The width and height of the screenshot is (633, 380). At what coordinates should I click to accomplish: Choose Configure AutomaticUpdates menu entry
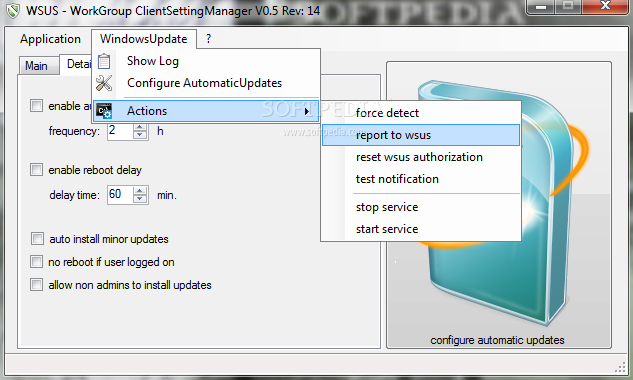tap(206, 83)
